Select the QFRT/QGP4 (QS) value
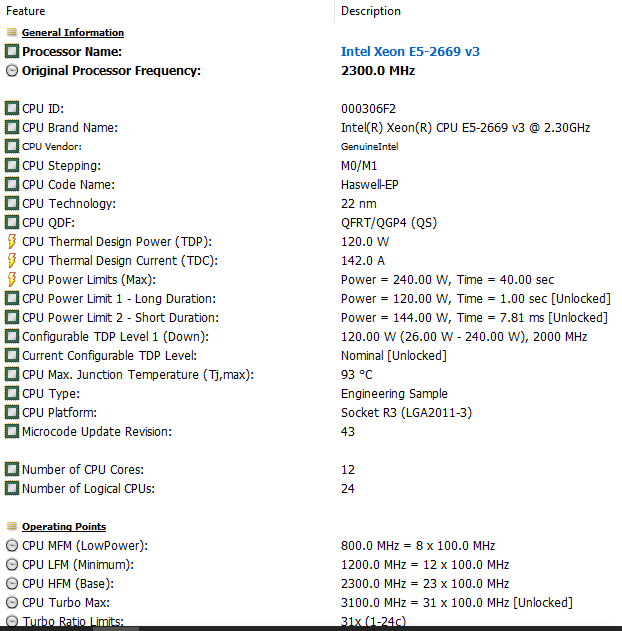 (x=389, y=223)
